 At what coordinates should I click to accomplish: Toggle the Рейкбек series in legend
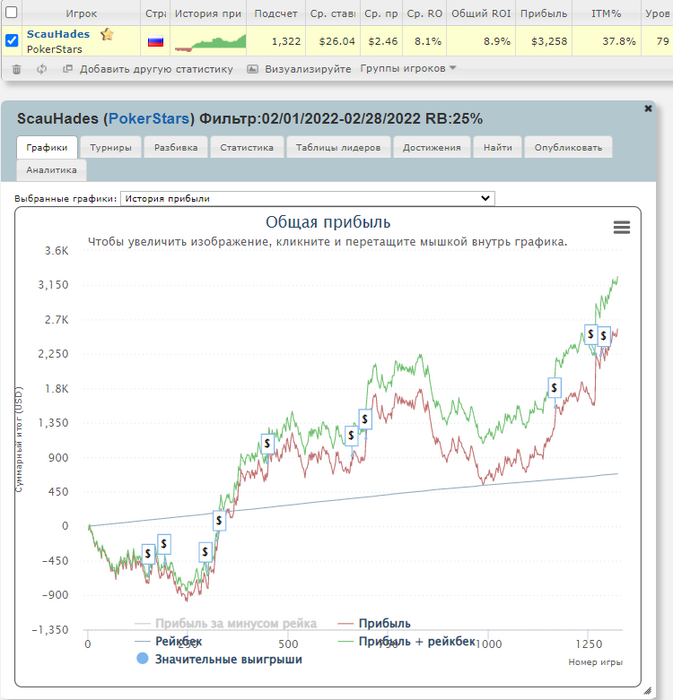pos(168,642)
